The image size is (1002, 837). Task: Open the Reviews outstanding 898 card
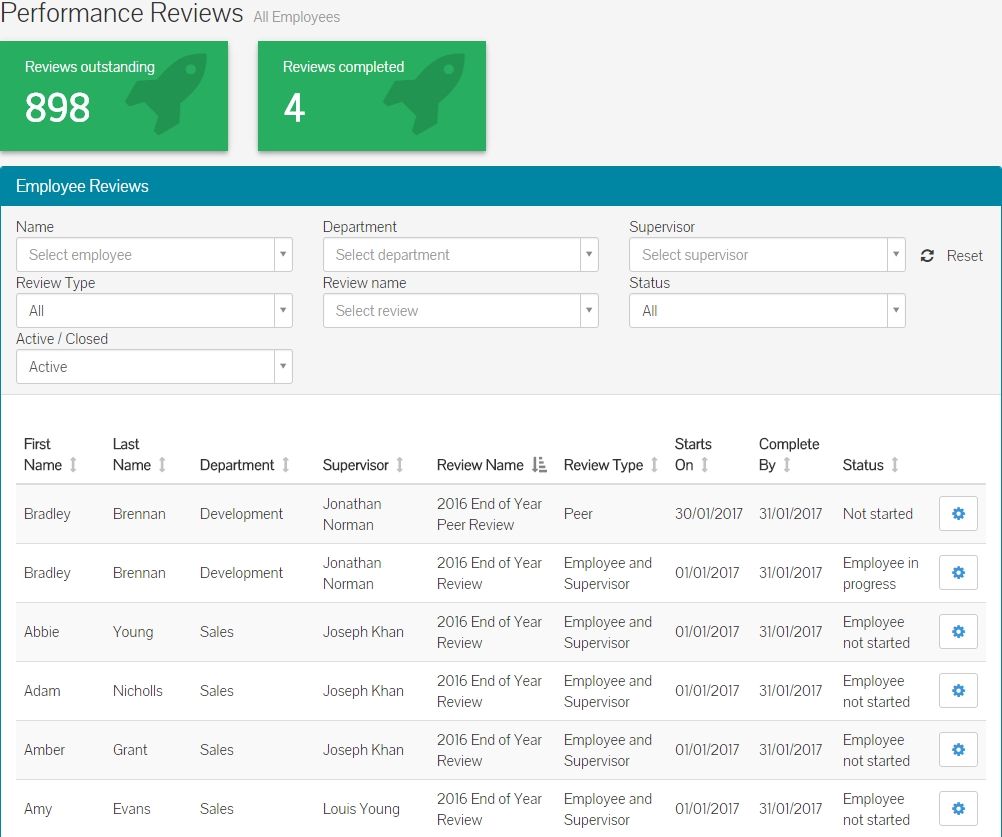pyautogui.click(x=114, y=96)
